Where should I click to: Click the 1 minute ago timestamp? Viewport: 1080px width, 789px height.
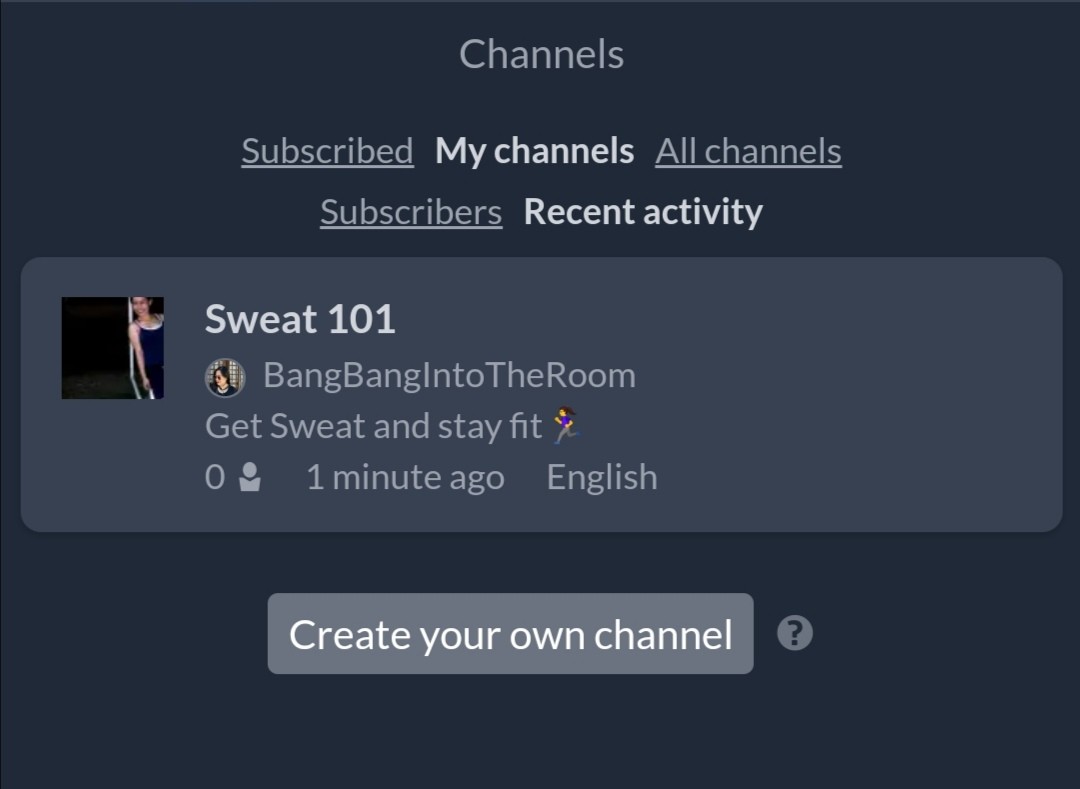coord(406,477)
